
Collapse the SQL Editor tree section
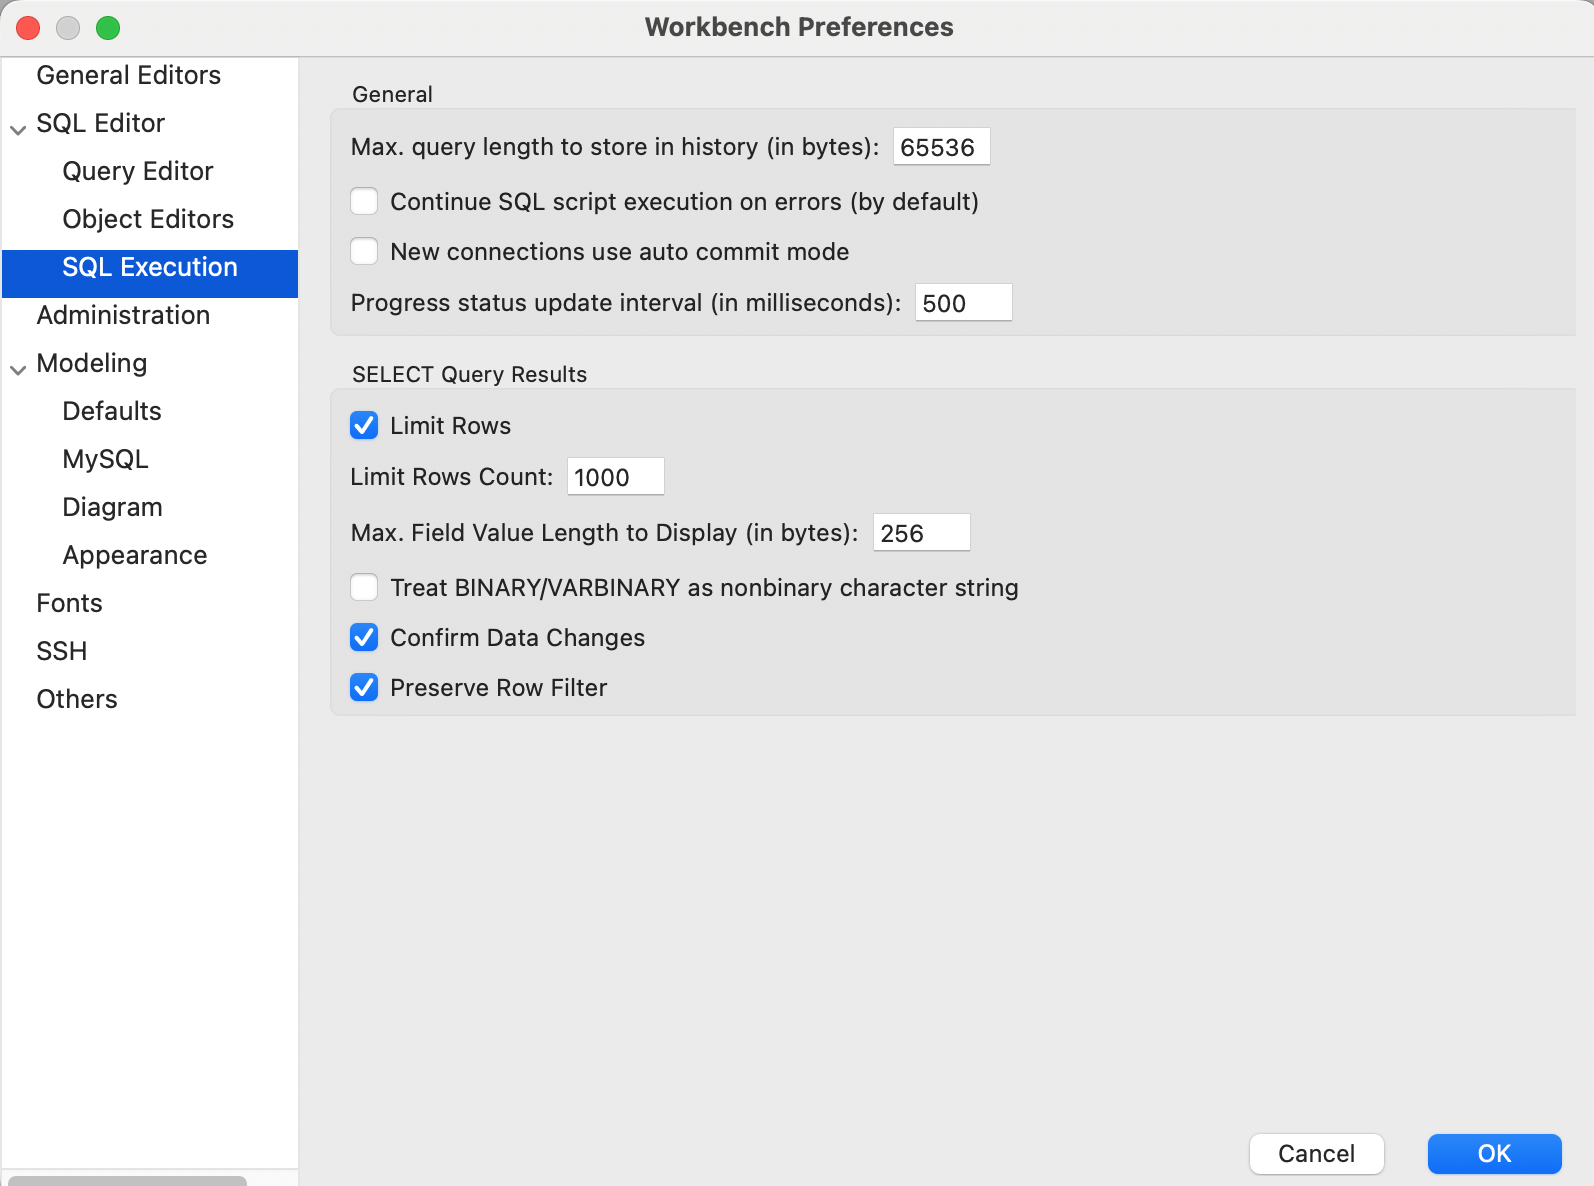point(18,129)
